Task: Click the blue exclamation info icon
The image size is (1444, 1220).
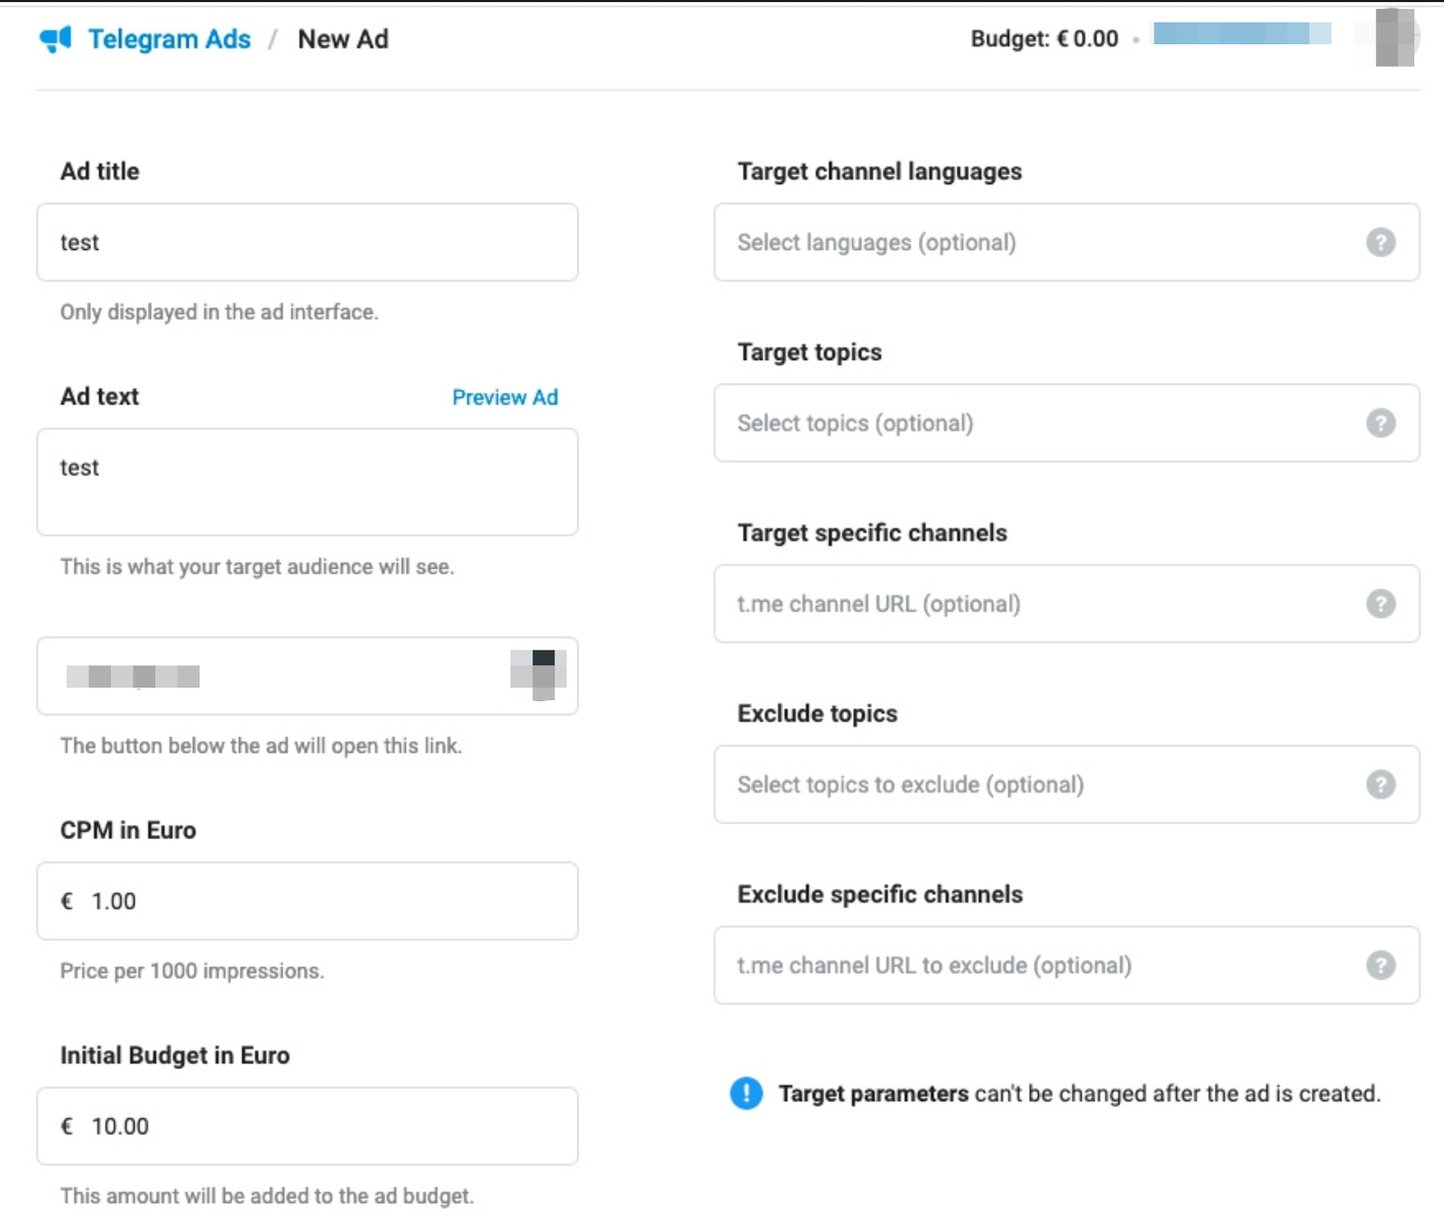Action: click(x=746, y=1093)
